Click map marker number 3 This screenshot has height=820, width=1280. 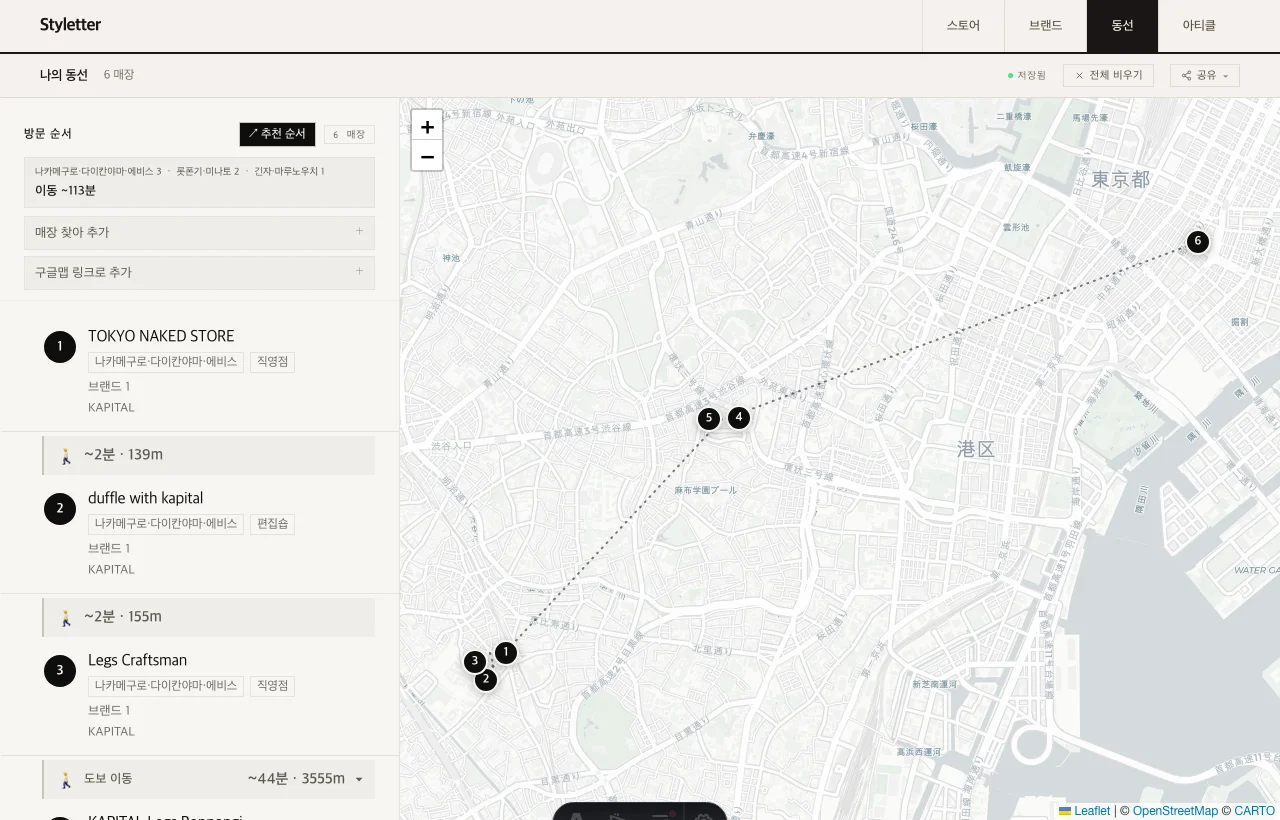tap(475, 661)
